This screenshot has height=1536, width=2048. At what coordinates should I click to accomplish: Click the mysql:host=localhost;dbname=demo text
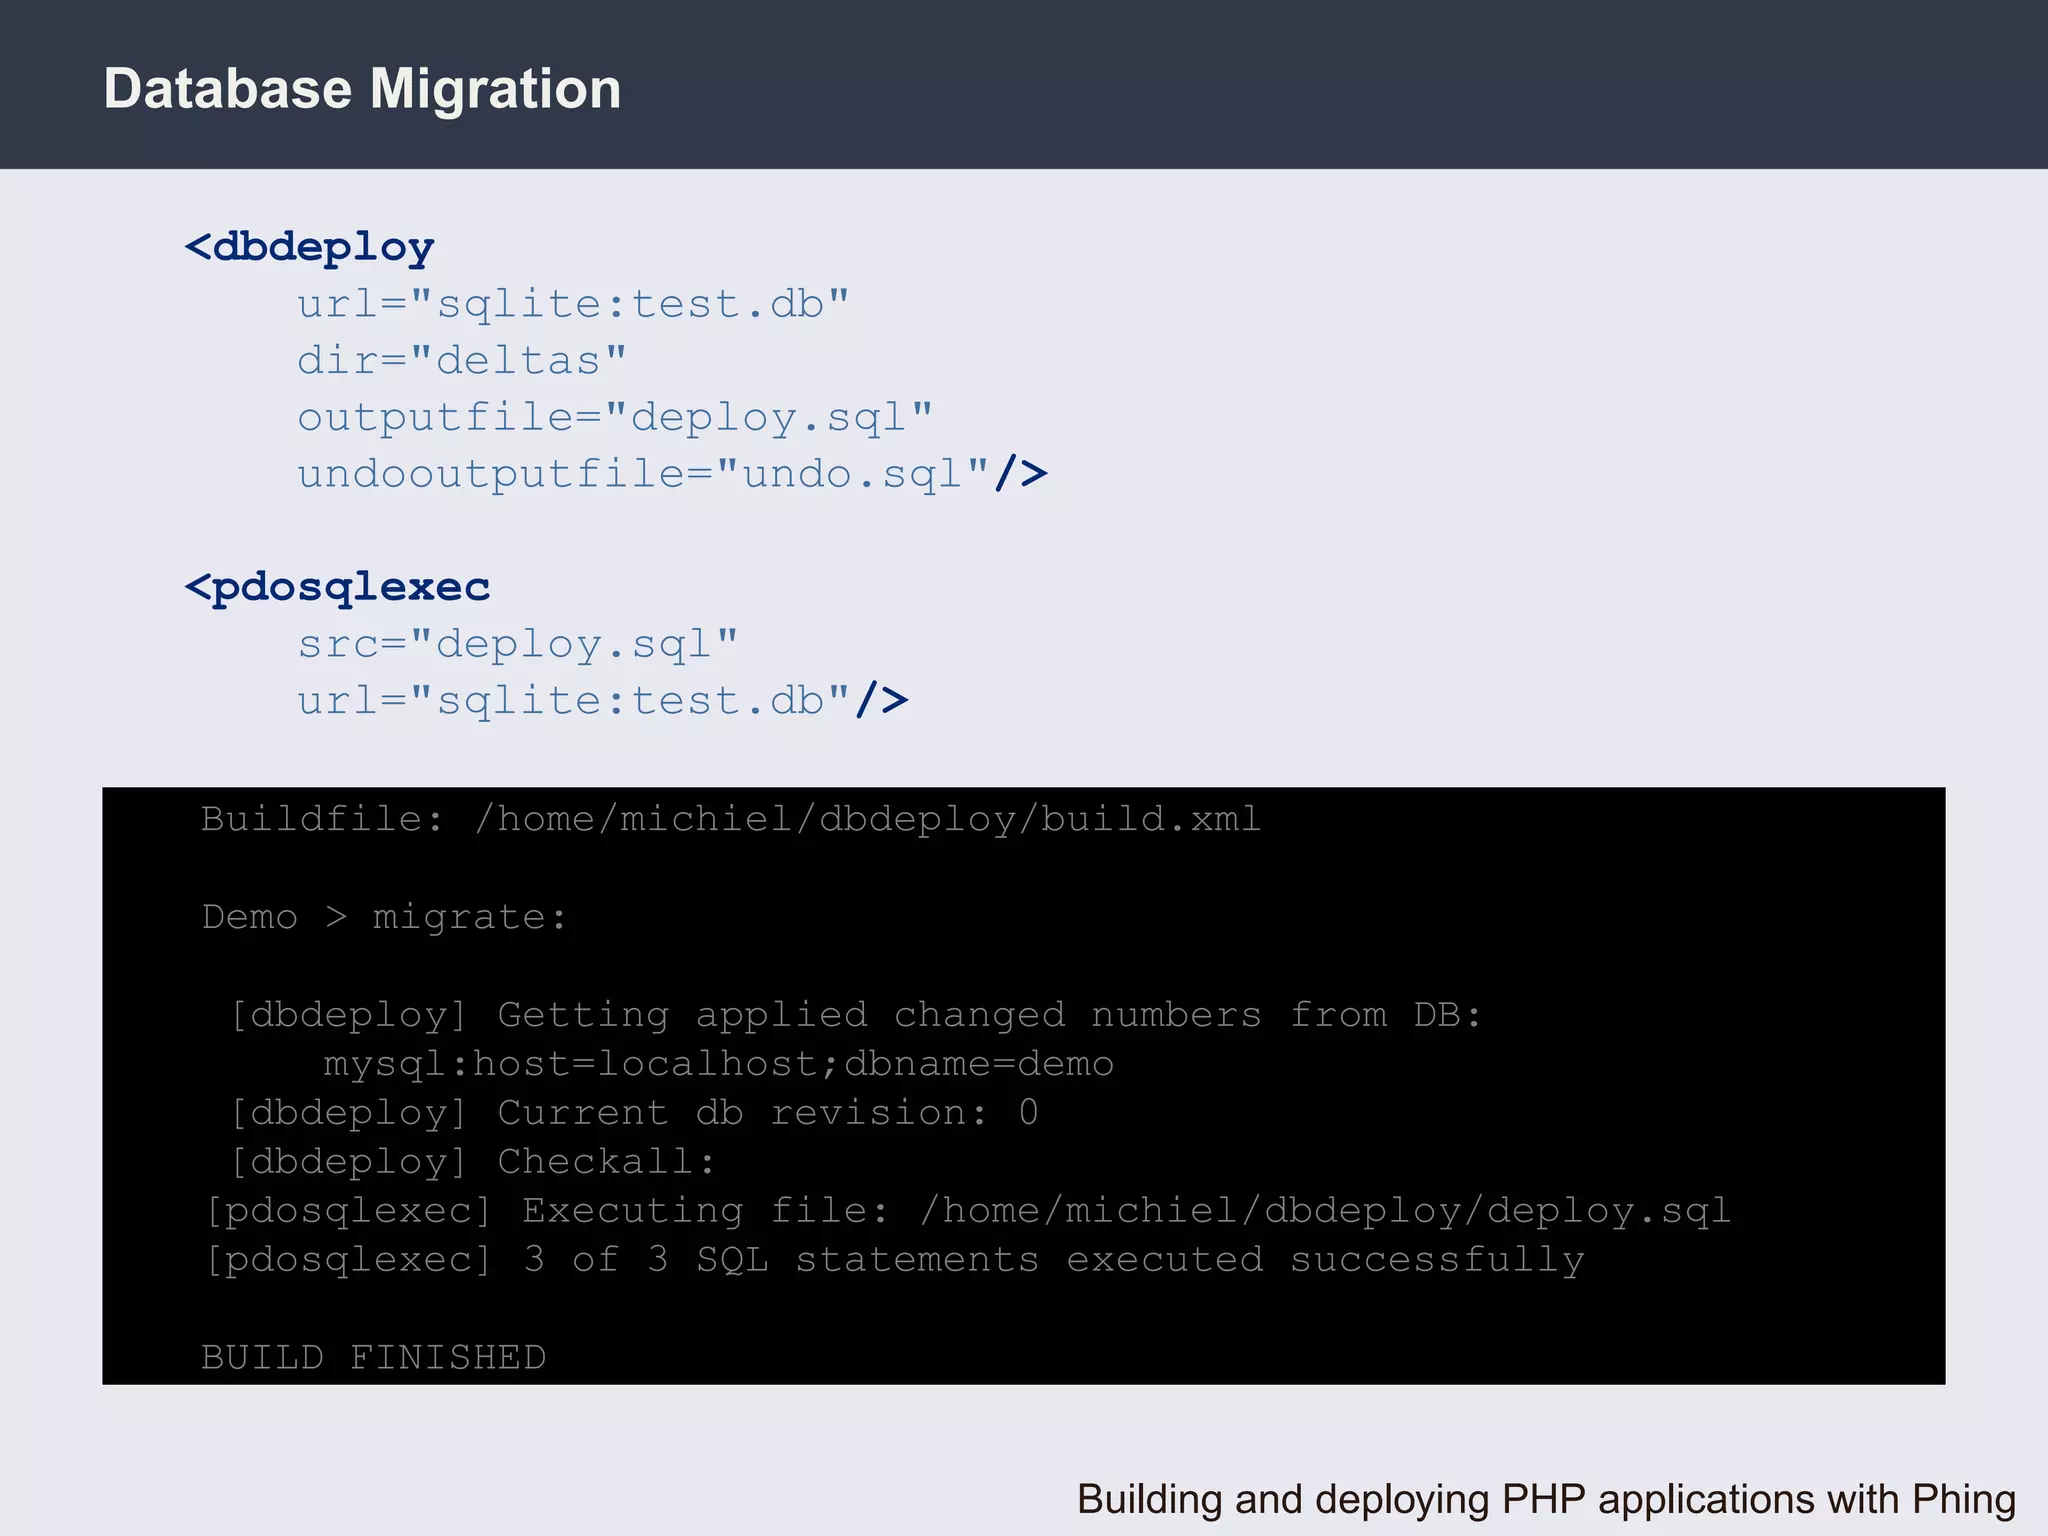(x=718, y=1064)
